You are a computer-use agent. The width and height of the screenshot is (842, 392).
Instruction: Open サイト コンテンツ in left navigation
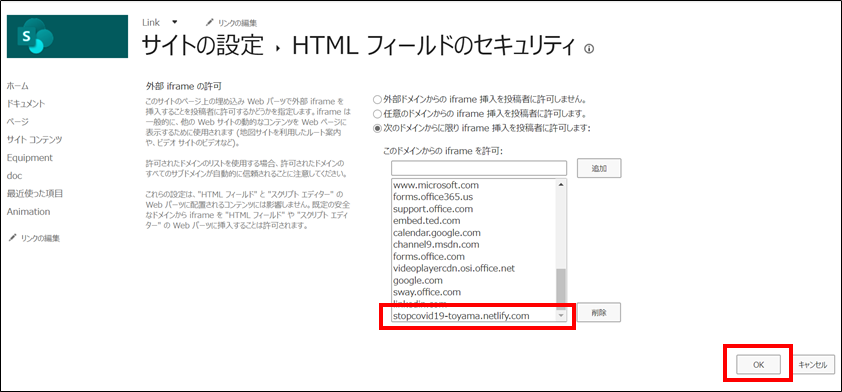pos(34,140)
